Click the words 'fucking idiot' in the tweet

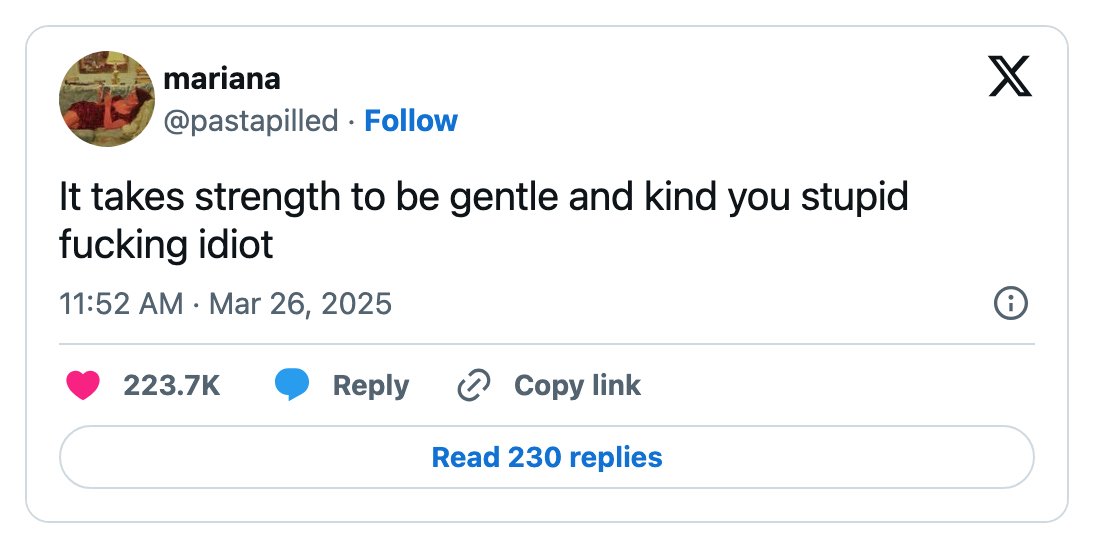[x=166, y=244]
